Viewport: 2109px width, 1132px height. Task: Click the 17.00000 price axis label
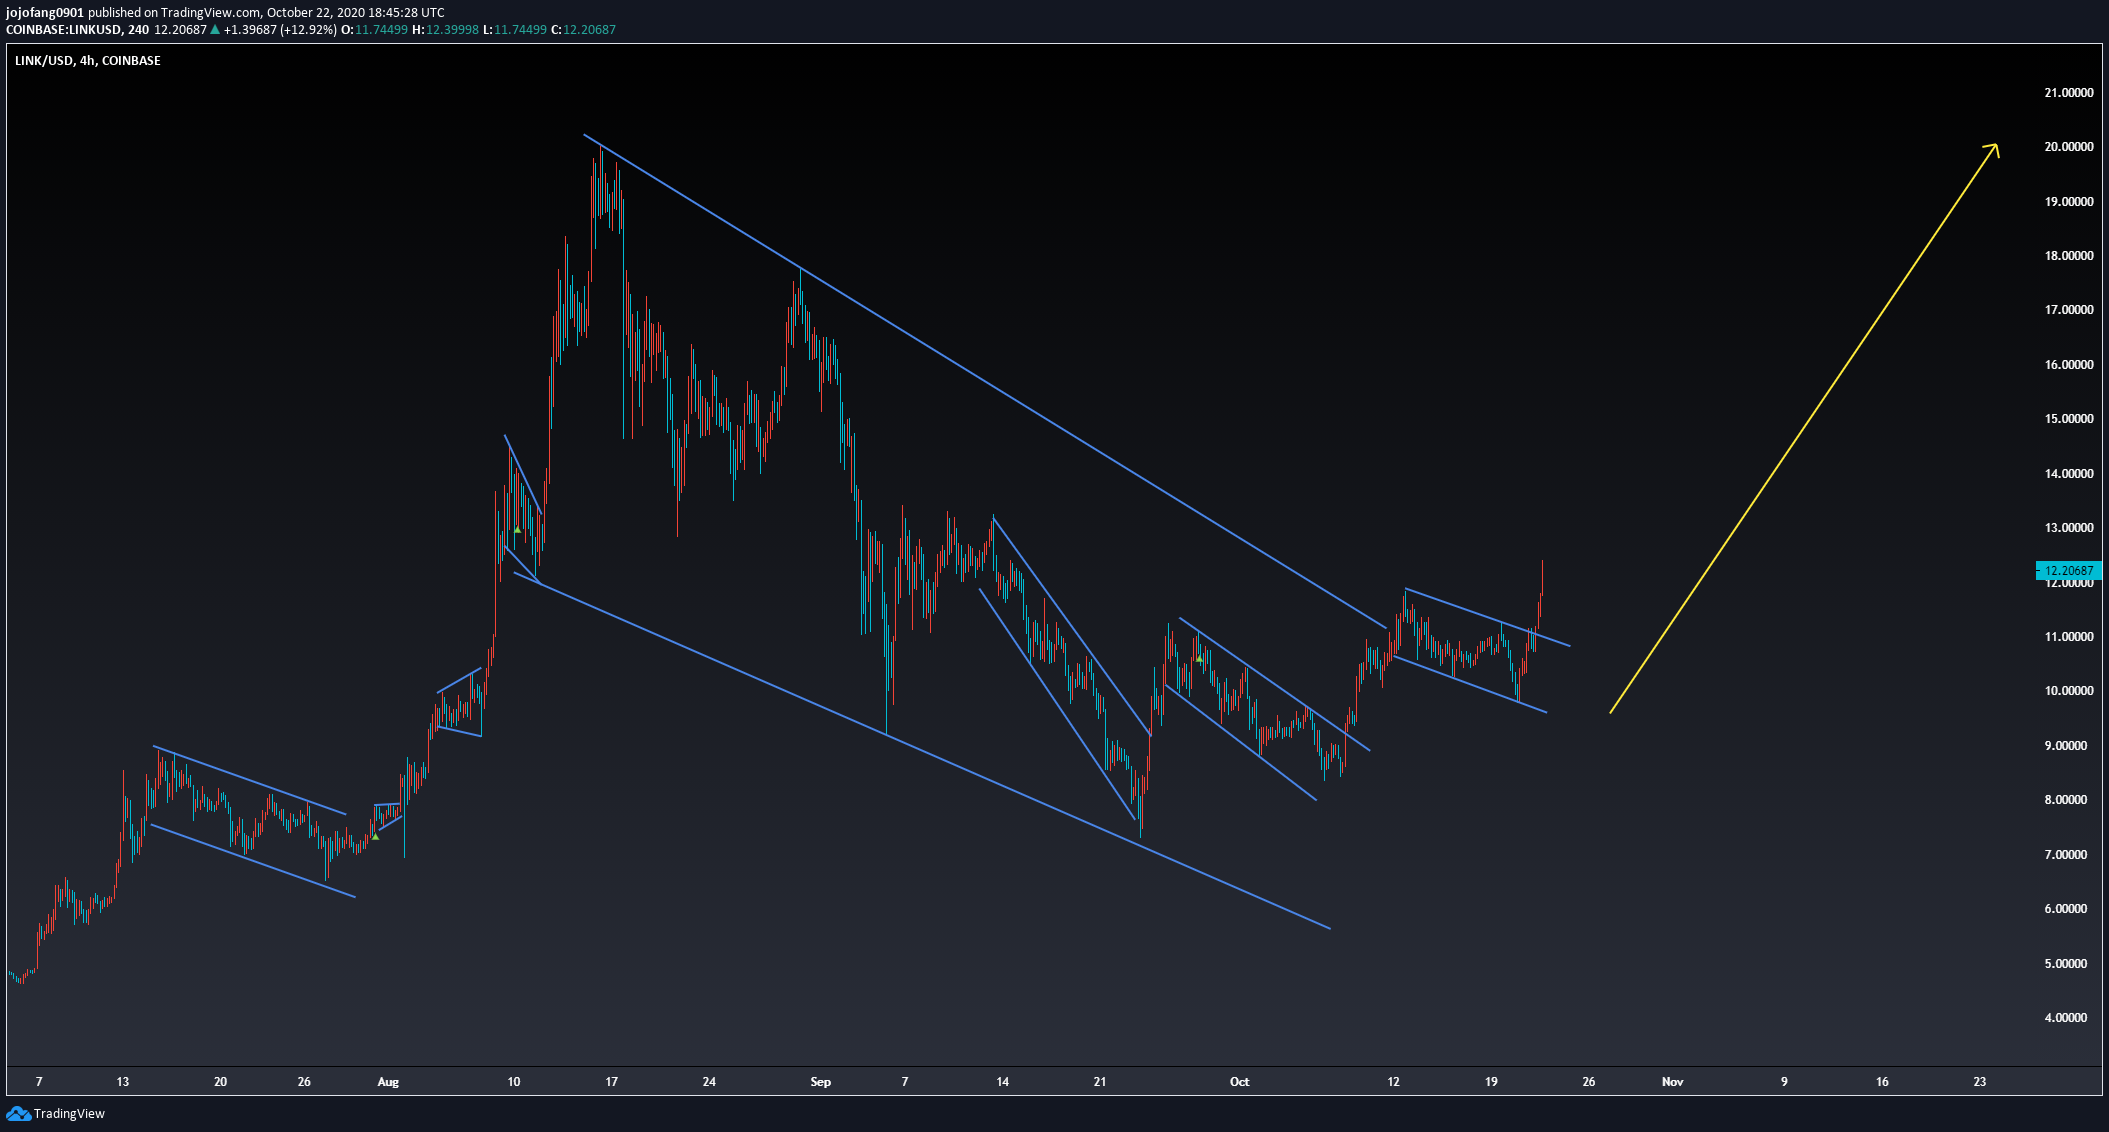click(2068, 310)
